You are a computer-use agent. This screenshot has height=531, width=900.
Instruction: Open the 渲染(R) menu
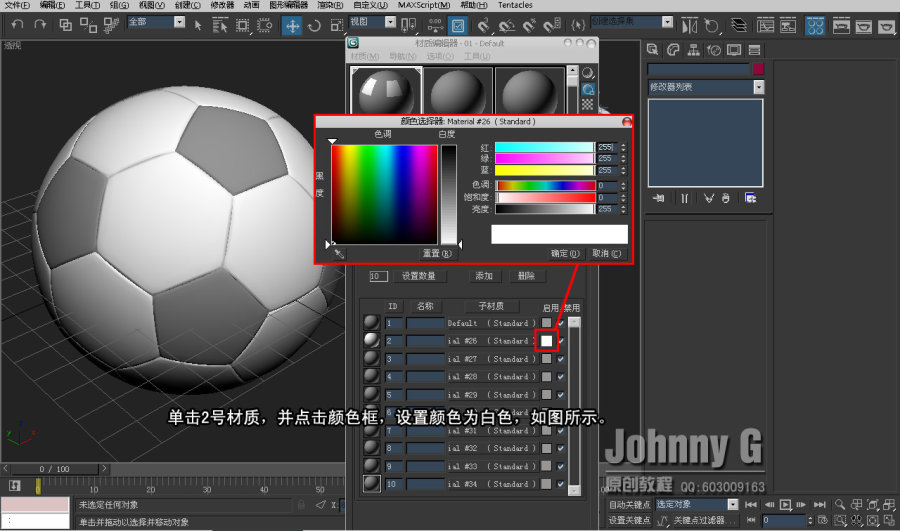click(330, 5)
